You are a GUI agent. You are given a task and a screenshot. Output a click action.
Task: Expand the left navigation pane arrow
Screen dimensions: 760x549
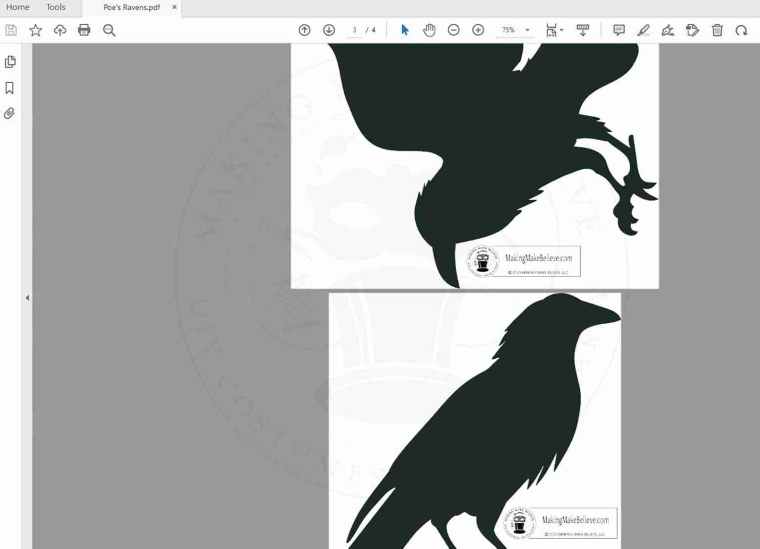(x=28, y=298)
